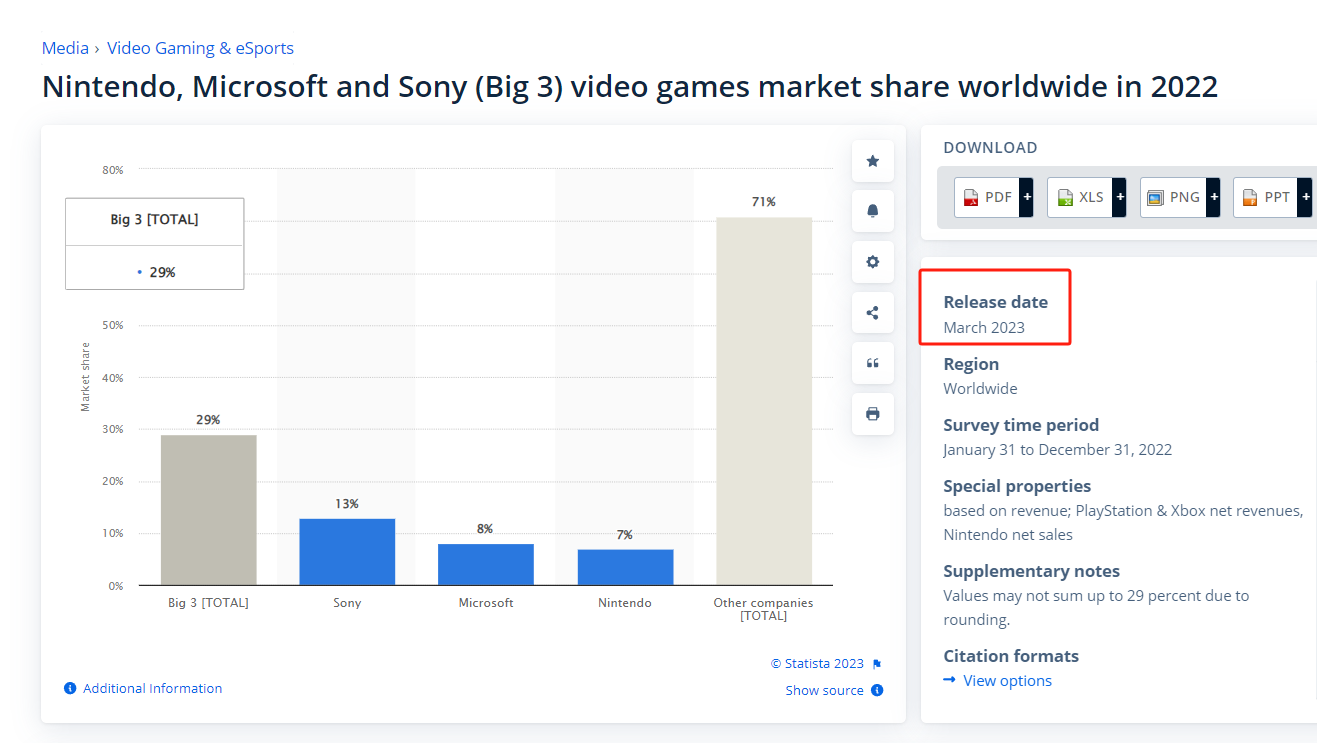Open Additional Information link
Screen dimensions: 1317x743
152,688
